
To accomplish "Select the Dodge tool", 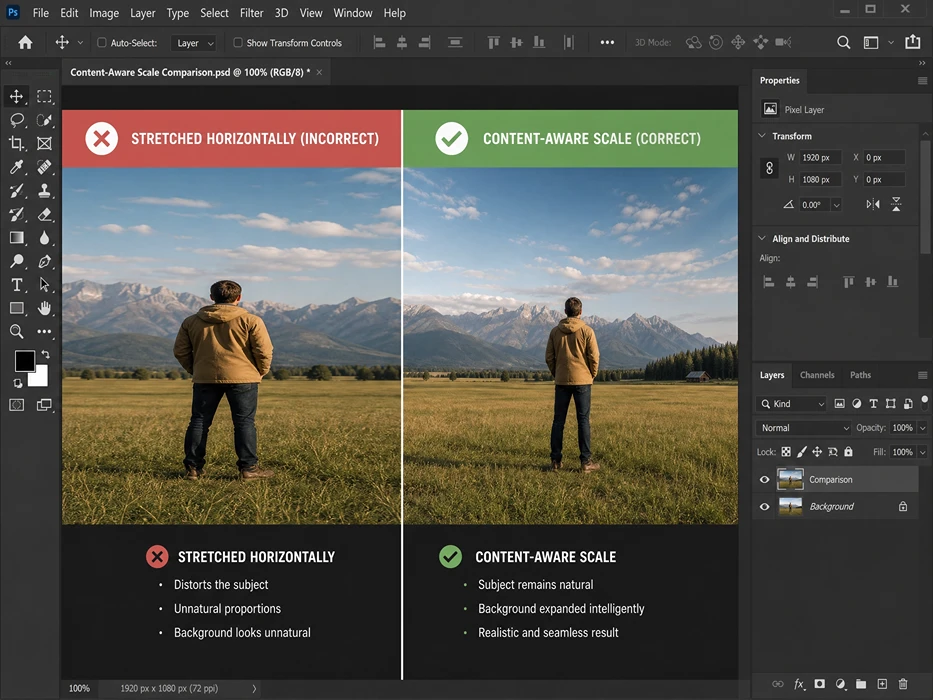I will [x=17, y=261].
